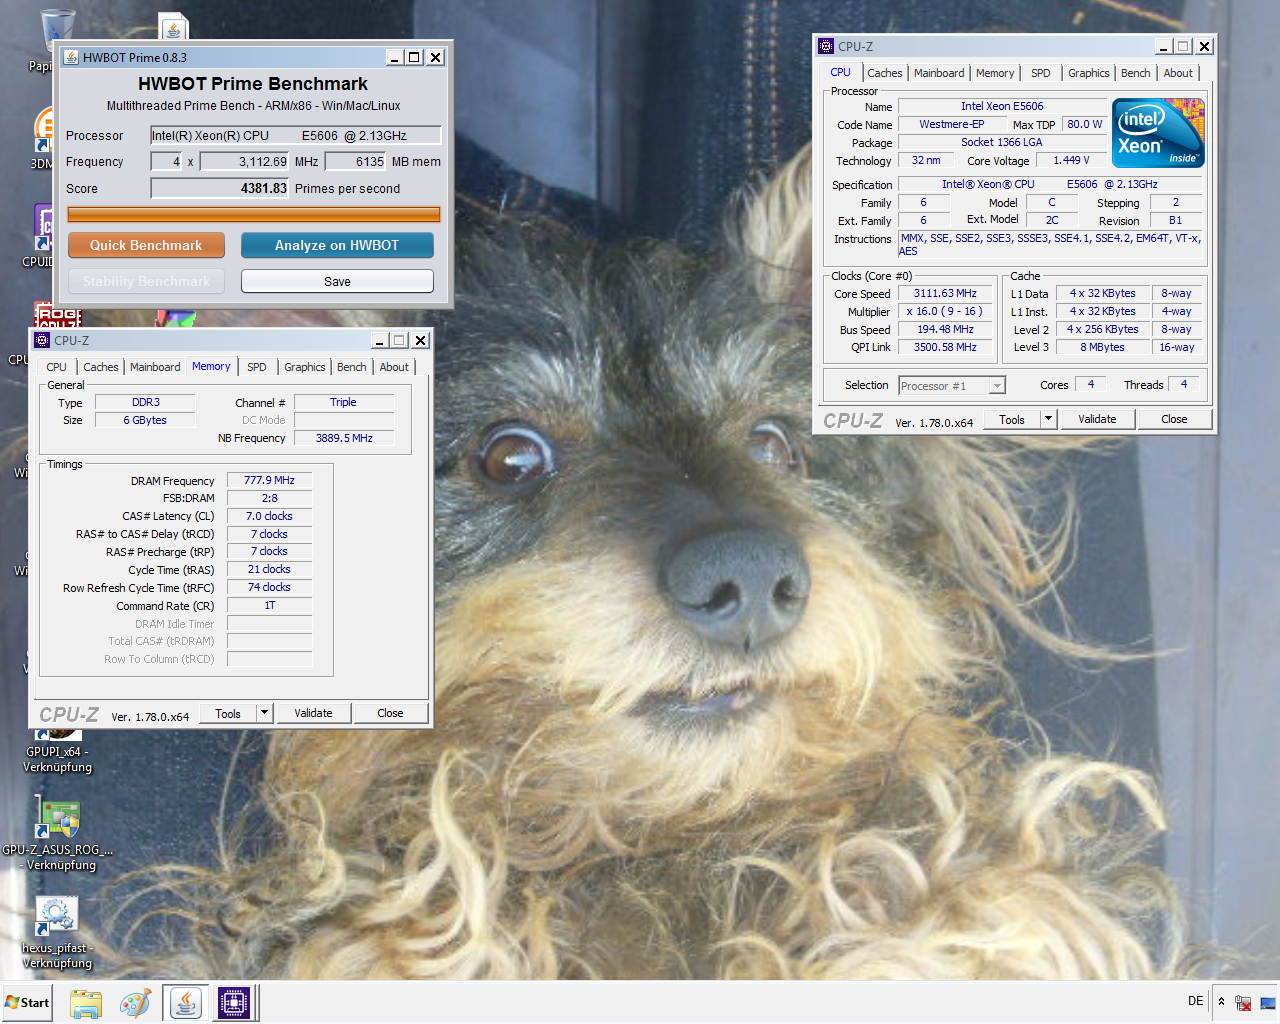
Task: Click Bus Speed value 194.48 MHz
Action: point(945,329)
